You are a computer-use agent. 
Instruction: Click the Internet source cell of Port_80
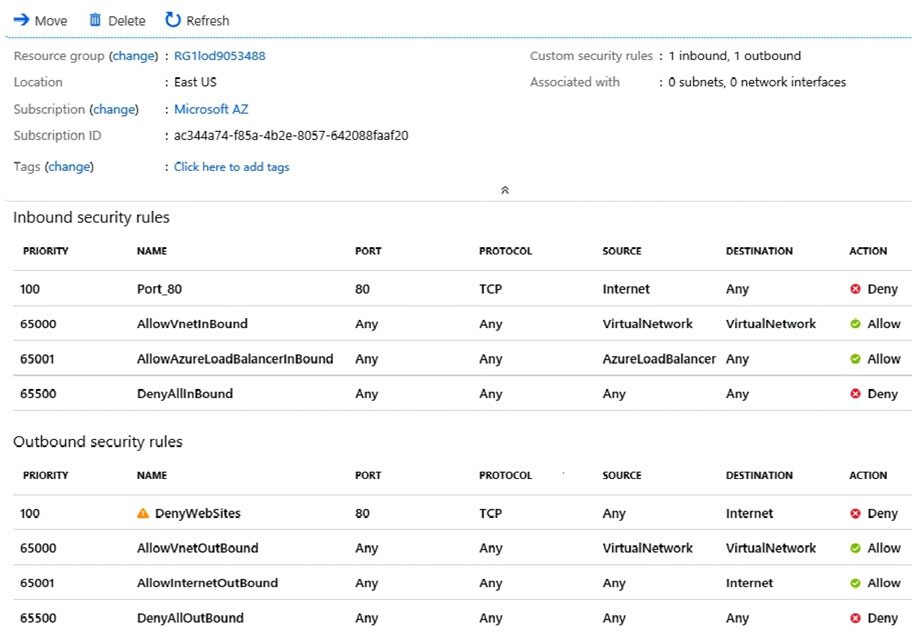[626, 289]
